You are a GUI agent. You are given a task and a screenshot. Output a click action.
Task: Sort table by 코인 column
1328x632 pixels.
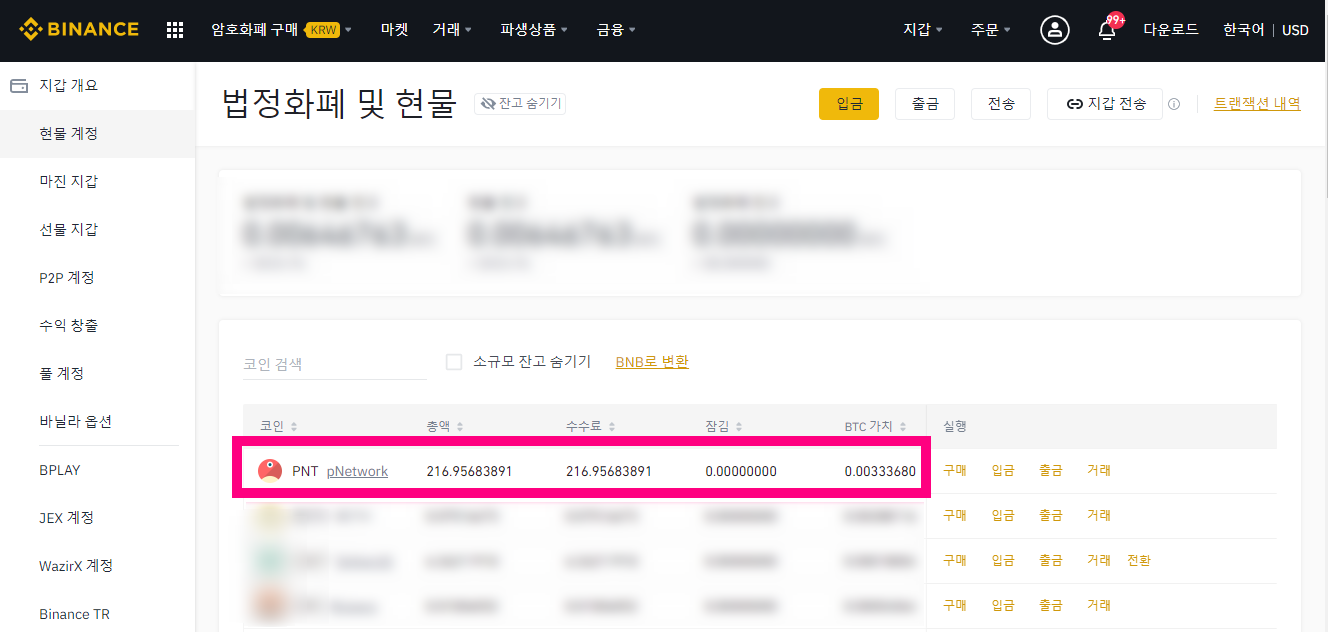pyautogui.click(x=279, y=427)
